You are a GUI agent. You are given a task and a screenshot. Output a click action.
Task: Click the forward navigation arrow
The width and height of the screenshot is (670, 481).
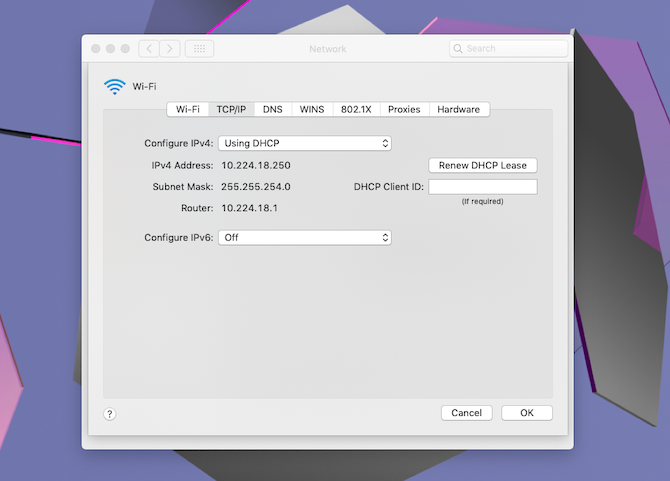coord(170,49)
